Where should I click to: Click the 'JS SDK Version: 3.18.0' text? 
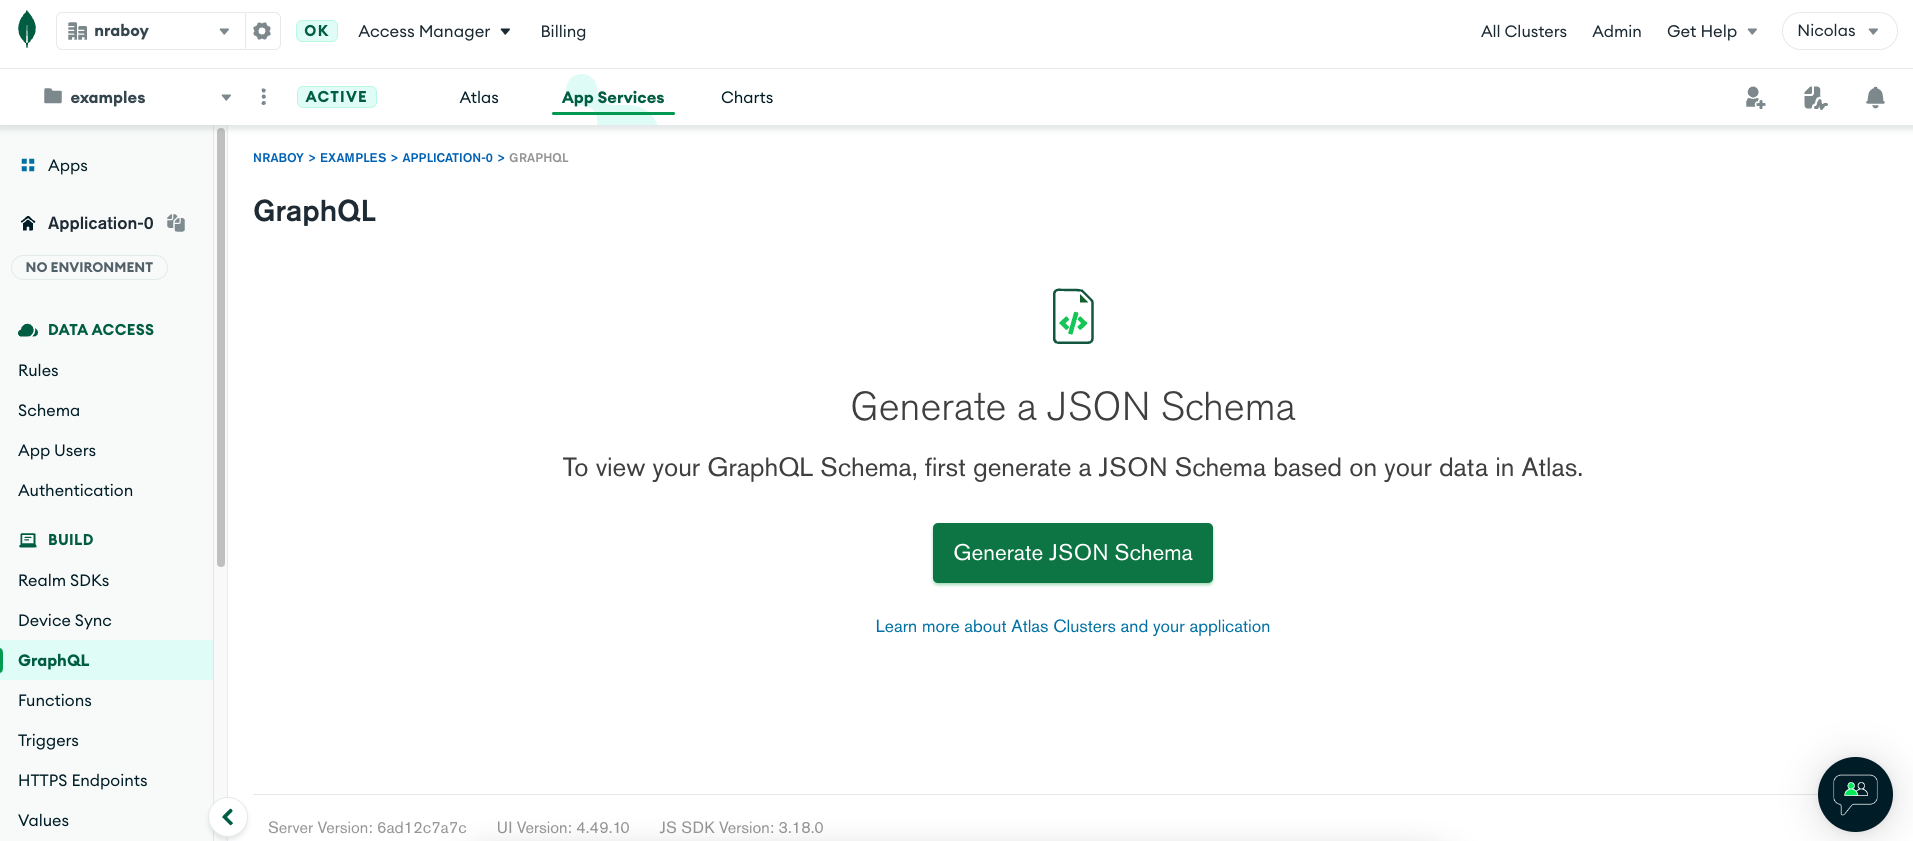[741, 828]
